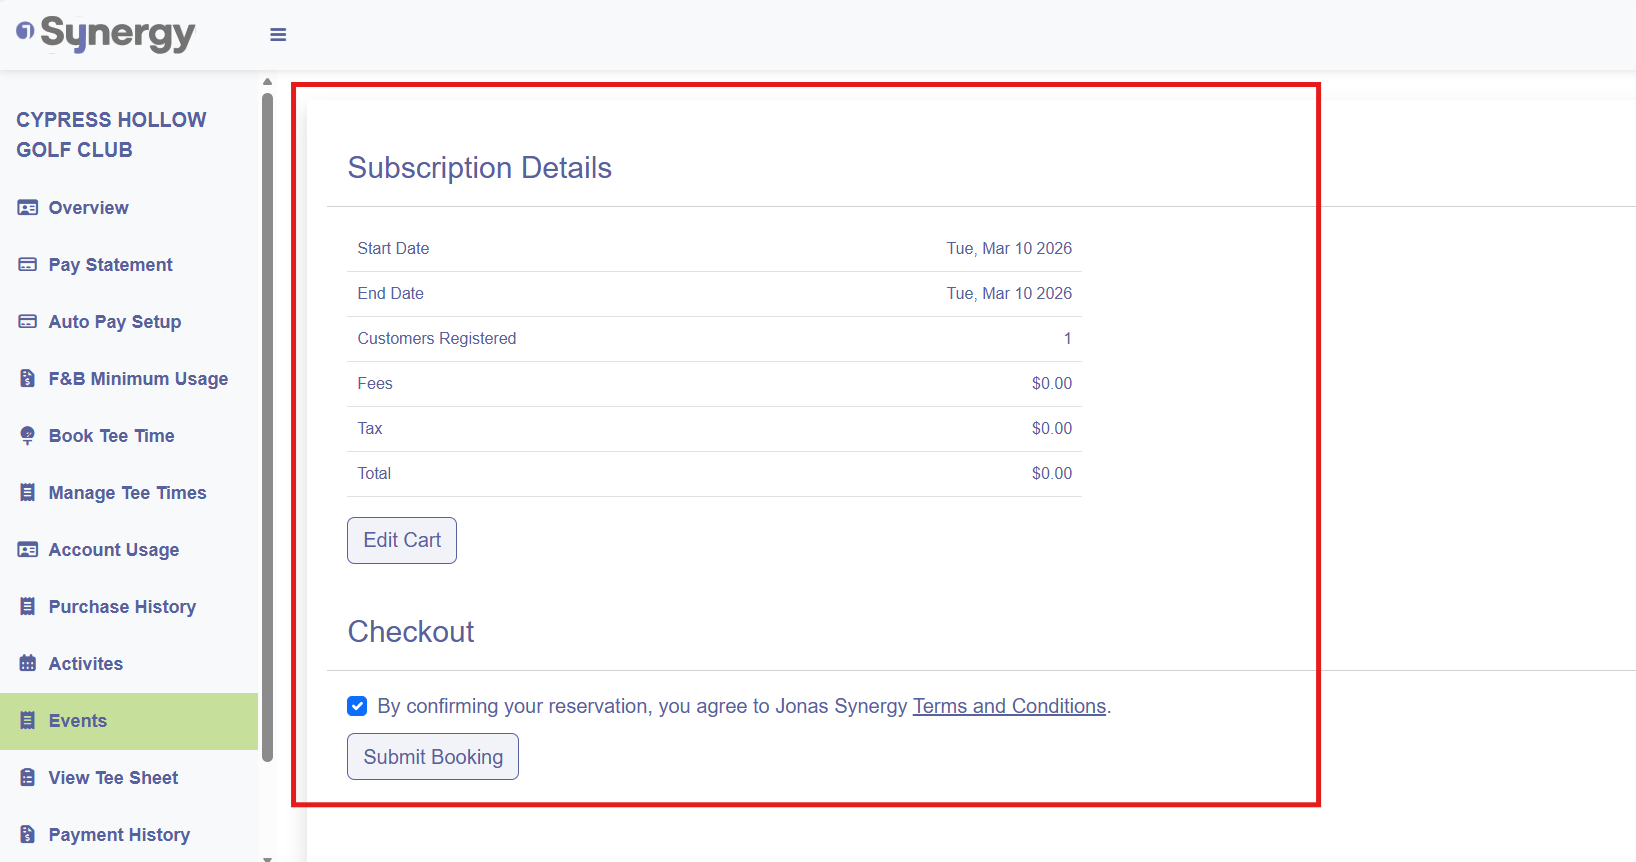Click the Synergy logo

[x=106, y=34]
